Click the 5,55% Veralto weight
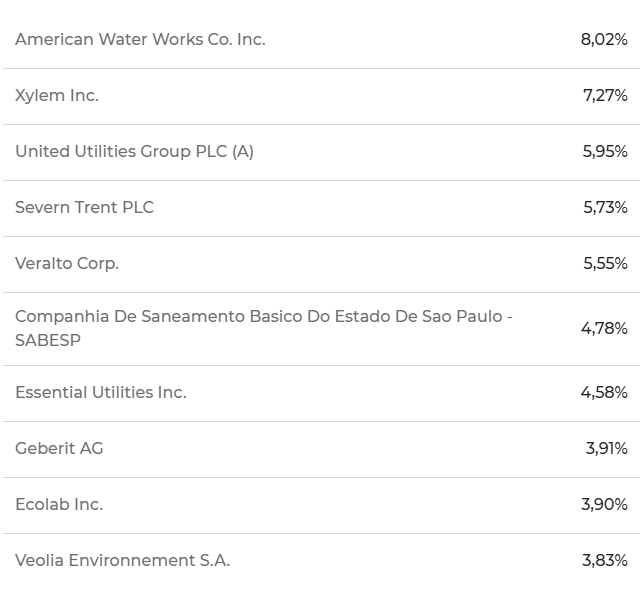The height and width of the screenshot is (597, 643). tap(605, 264)
